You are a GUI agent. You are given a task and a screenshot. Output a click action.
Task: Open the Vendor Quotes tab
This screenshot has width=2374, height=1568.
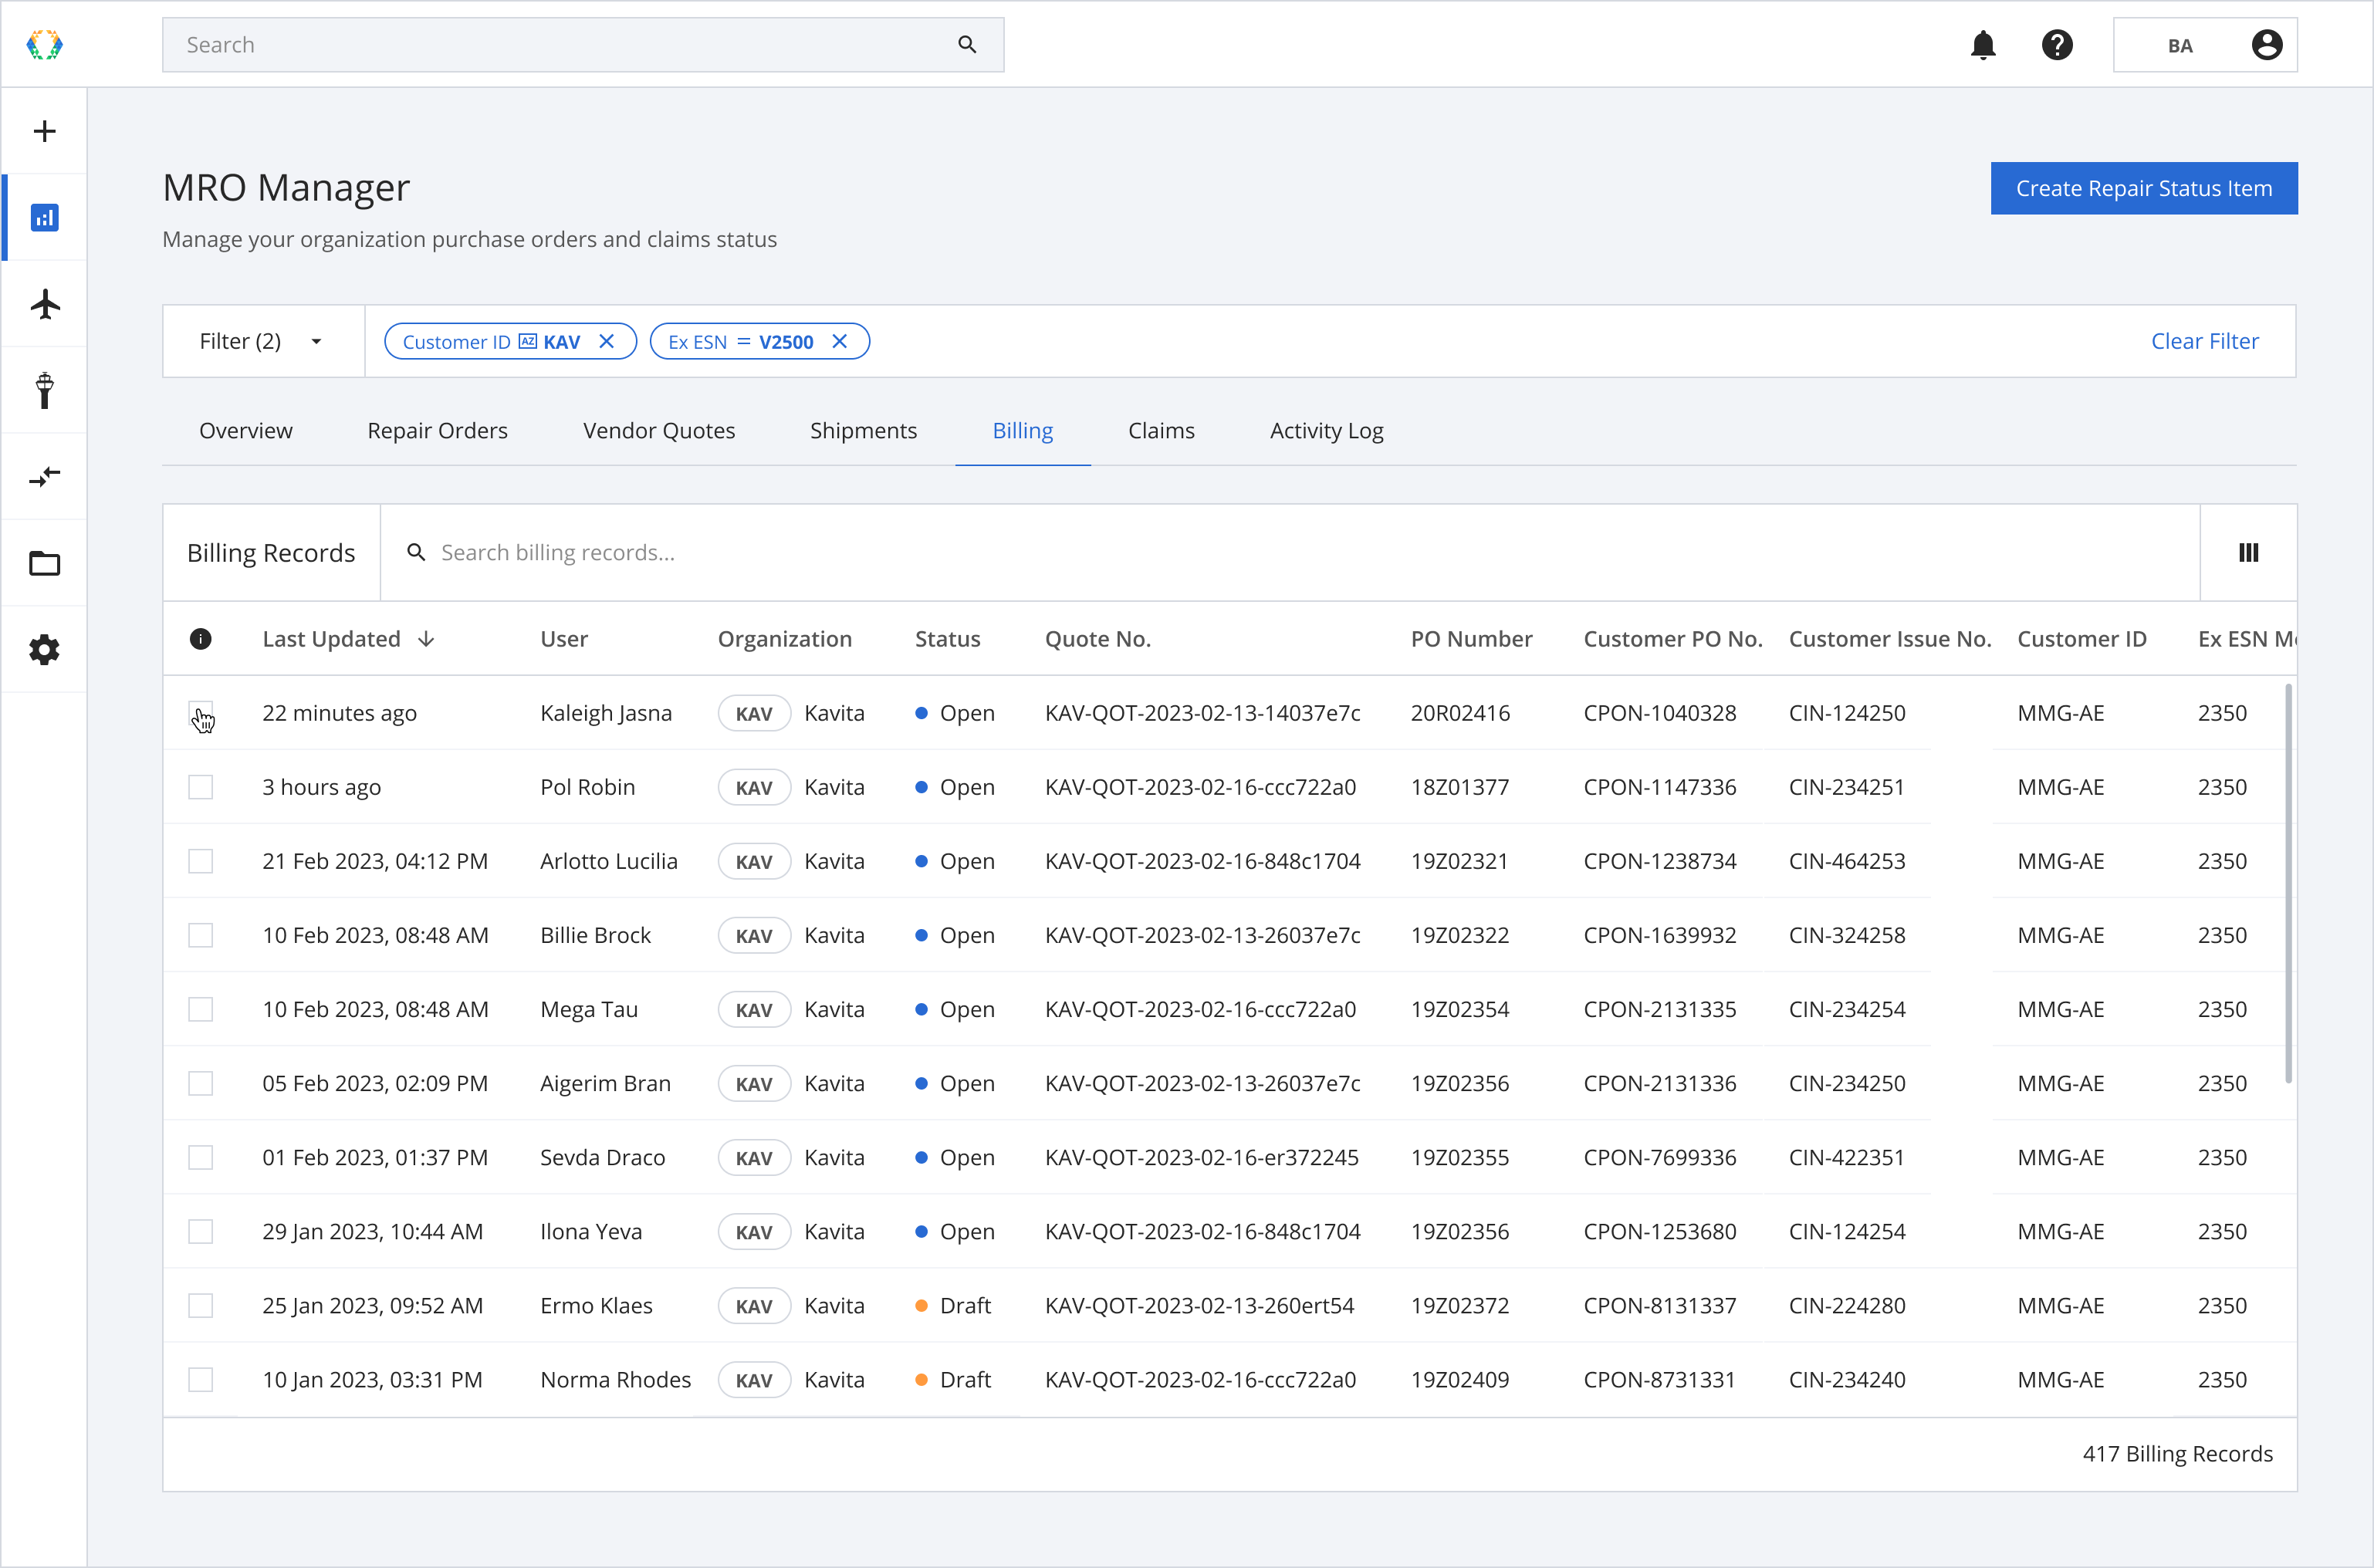(x=659, y=430)
